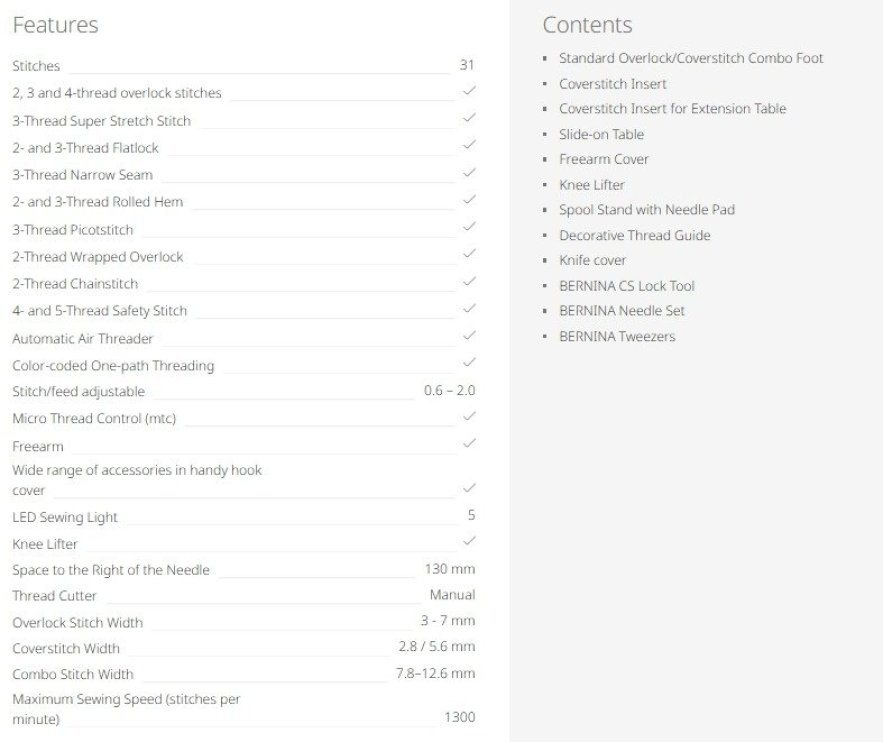Click the Color-coded One-path Threading checkmark
Image resolution: width=883 pixels, height=742 pixels.
[469, 363]
